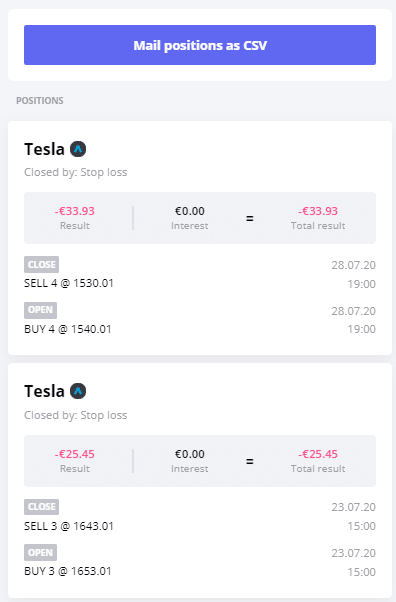Viewport: 396px width, 602px height.
Task: Click the €0.00 Interest in the first position
Action: coord(190,211)
